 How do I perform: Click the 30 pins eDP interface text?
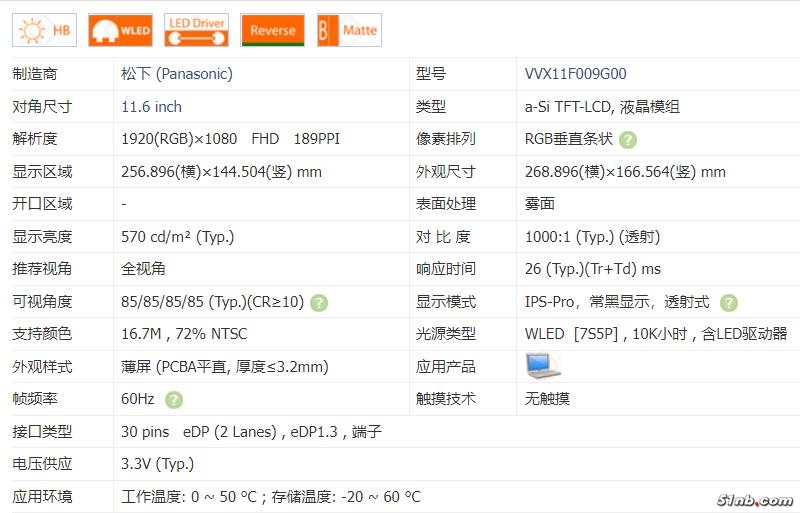point(198,432)
